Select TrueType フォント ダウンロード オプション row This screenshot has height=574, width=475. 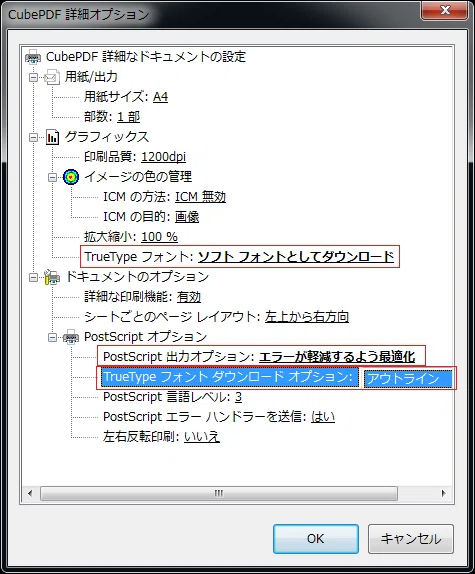(x=229, y=377)
